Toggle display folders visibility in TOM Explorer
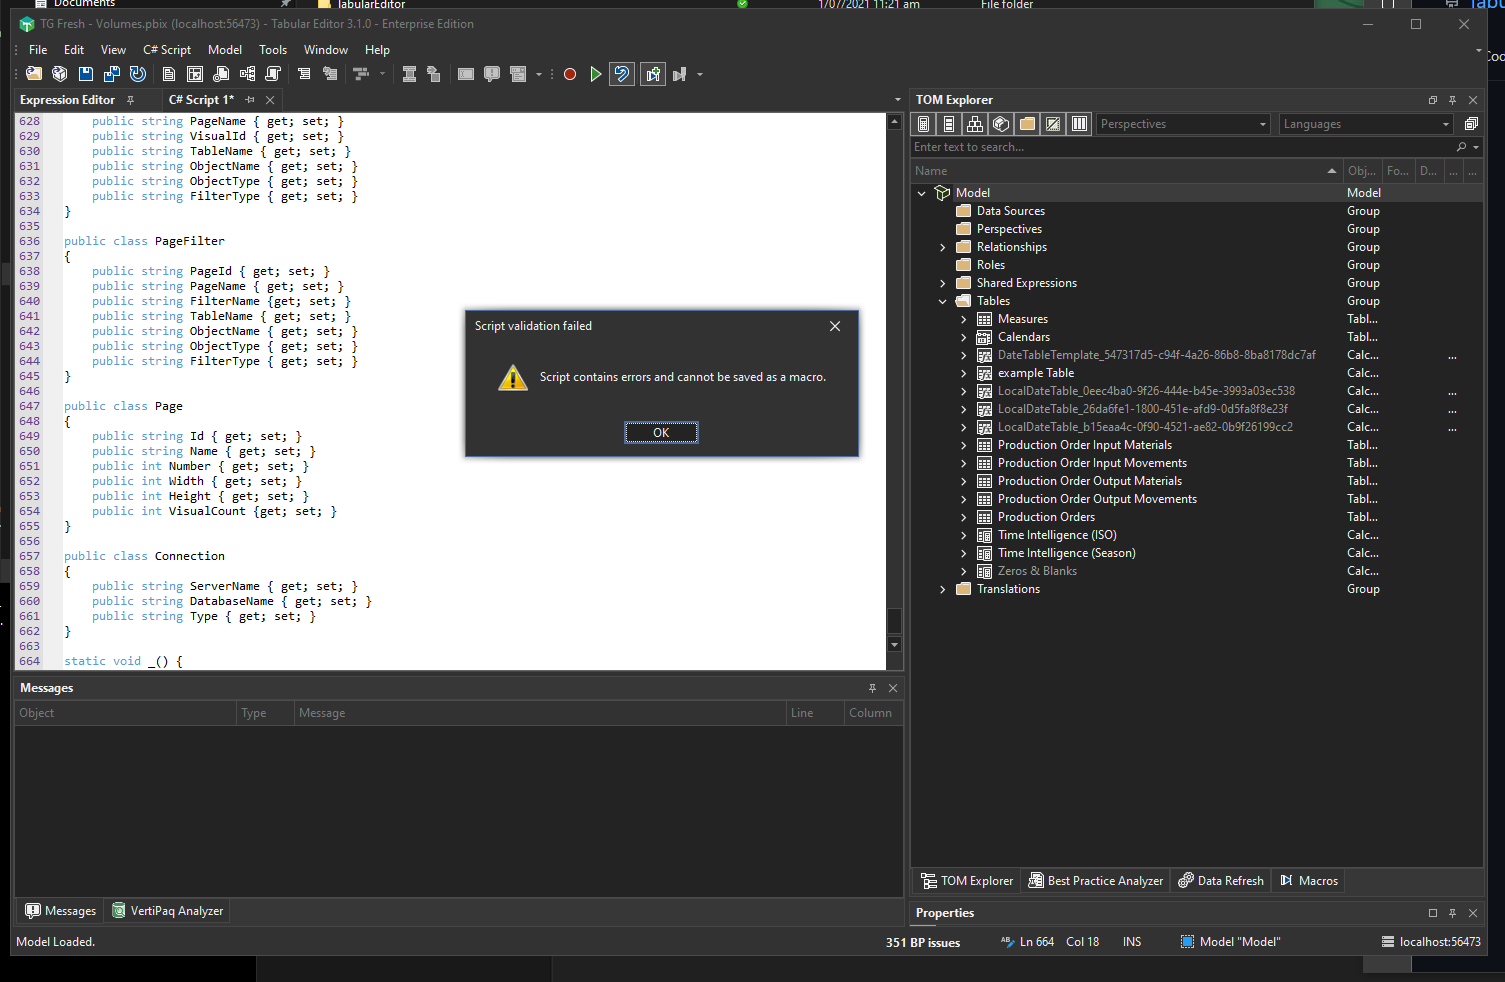Screen dimensions: 1505x982 point(1027,123)
